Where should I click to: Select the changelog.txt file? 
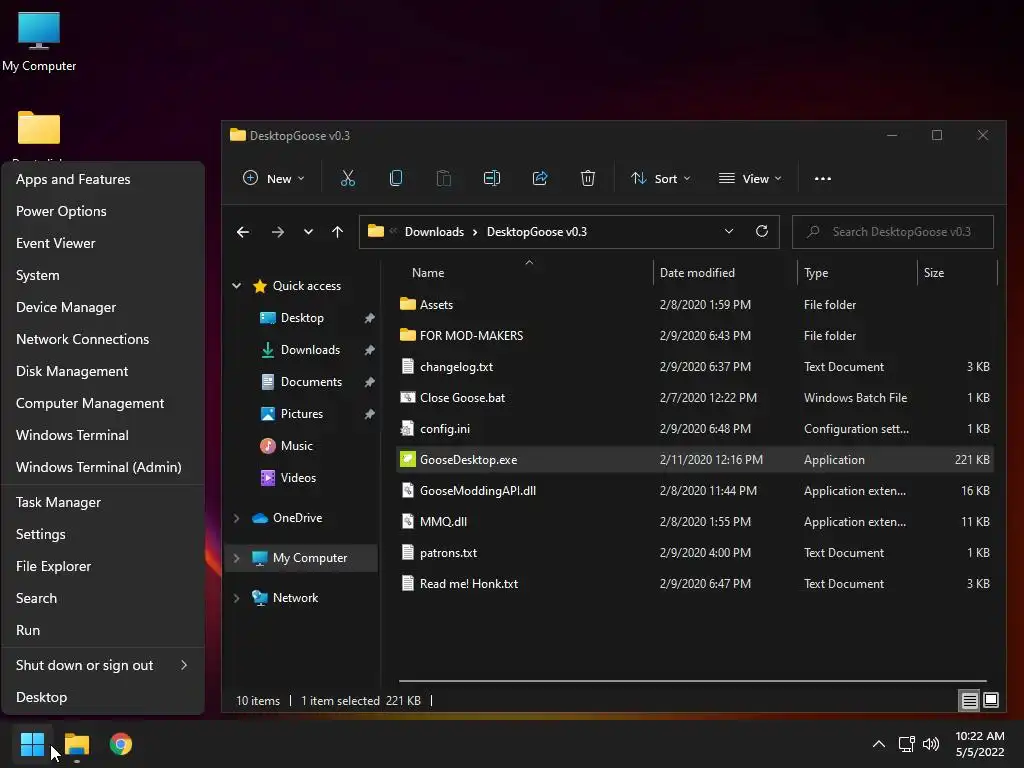(696, 366)
